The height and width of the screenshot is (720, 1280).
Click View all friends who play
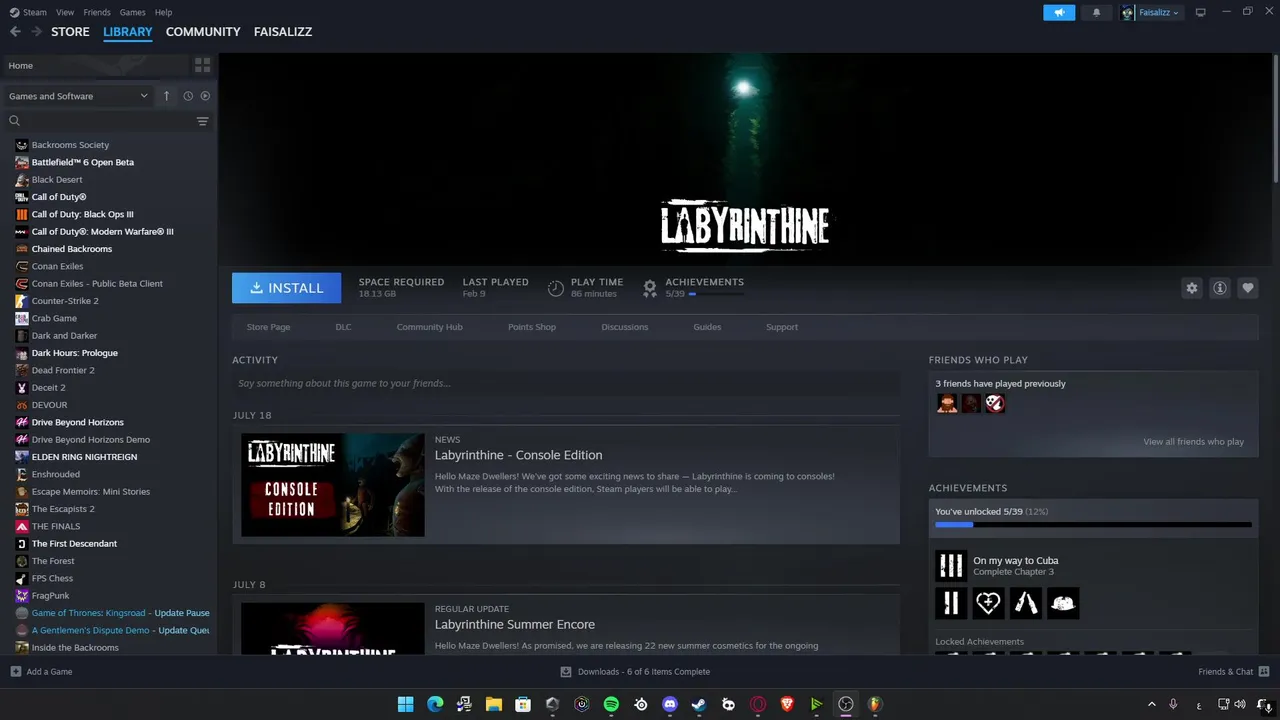[1193, 442]
